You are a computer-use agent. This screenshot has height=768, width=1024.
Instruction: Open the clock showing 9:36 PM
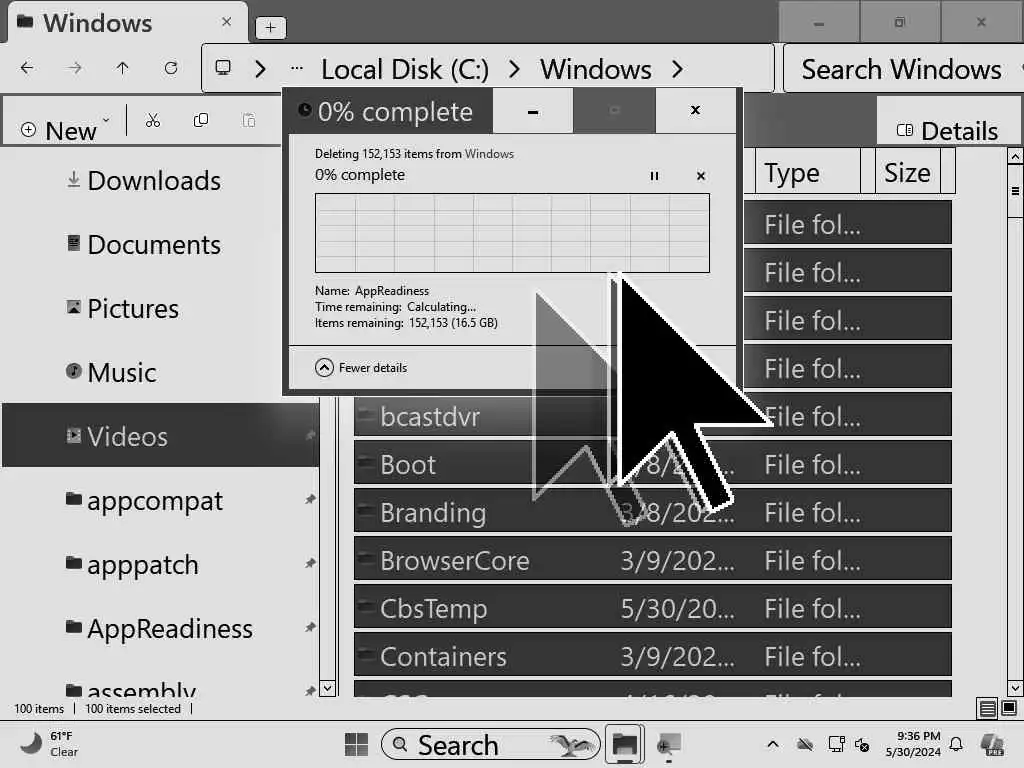(x=913, y=744)
